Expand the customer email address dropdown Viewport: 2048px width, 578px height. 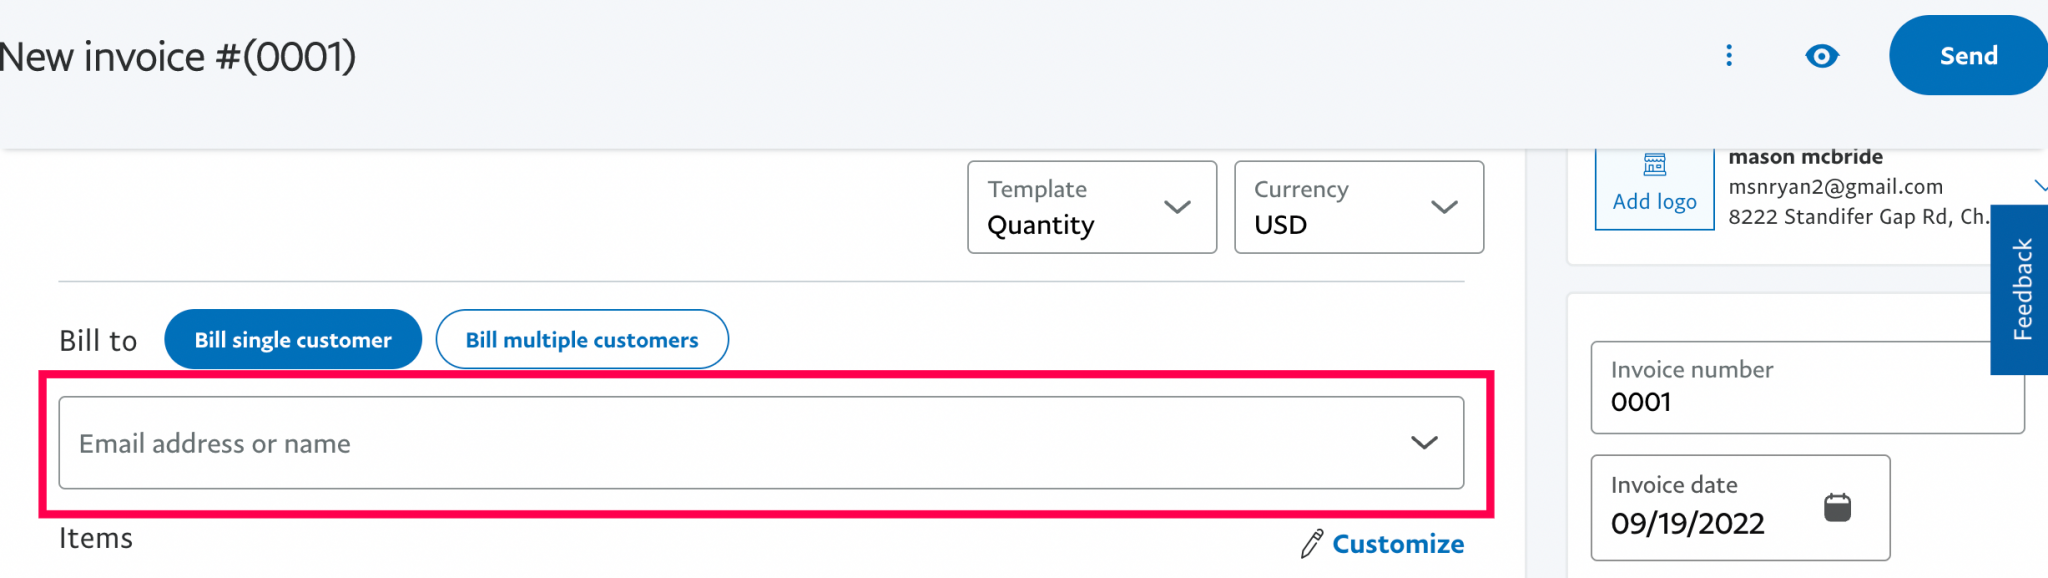(x=1424, y=443)
